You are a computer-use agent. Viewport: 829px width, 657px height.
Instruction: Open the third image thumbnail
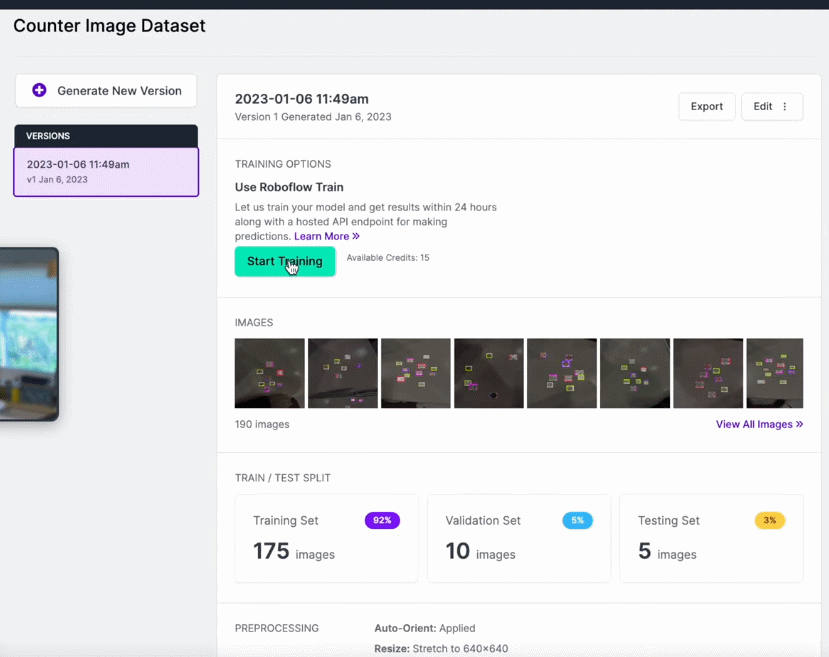[416, 373]
